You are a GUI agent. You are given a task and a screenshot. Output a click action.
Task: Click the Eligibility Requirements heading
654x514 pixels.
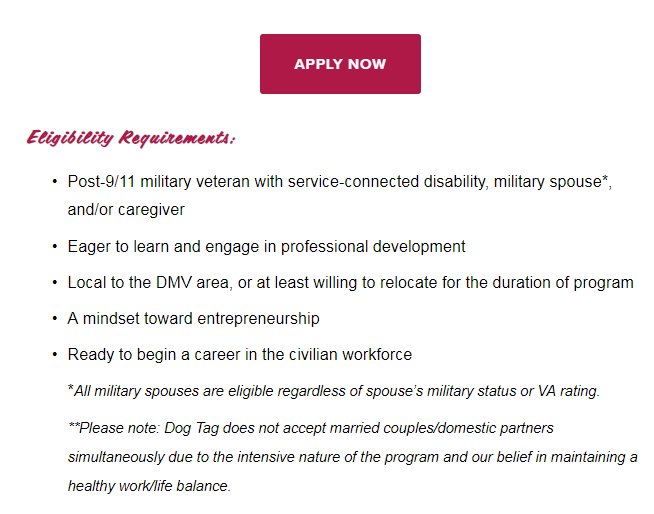coord(131,137)
